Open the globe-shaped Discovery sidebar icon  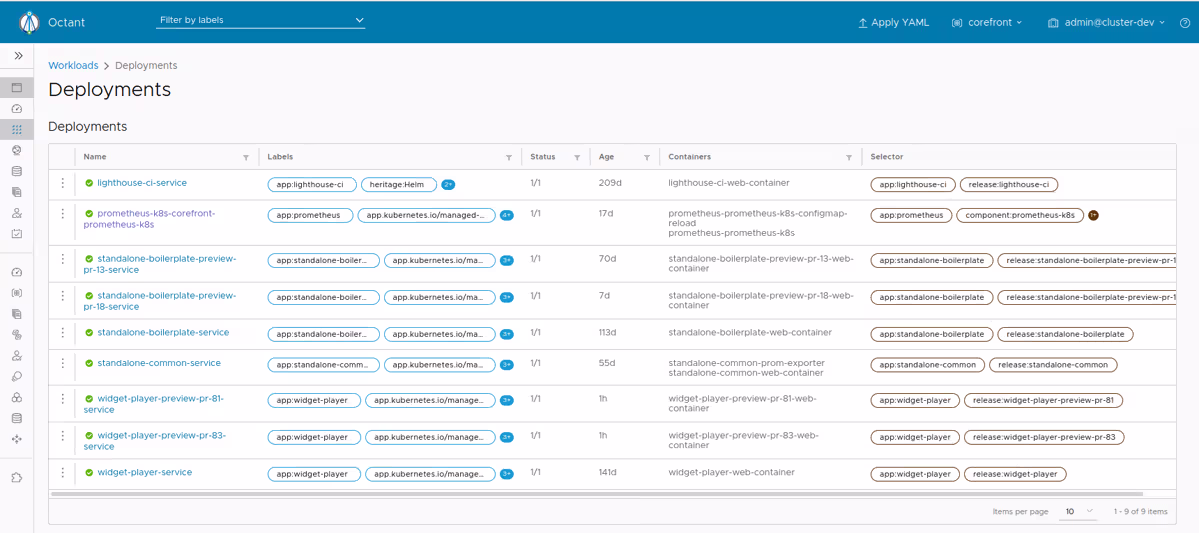[x=17, y=151]
